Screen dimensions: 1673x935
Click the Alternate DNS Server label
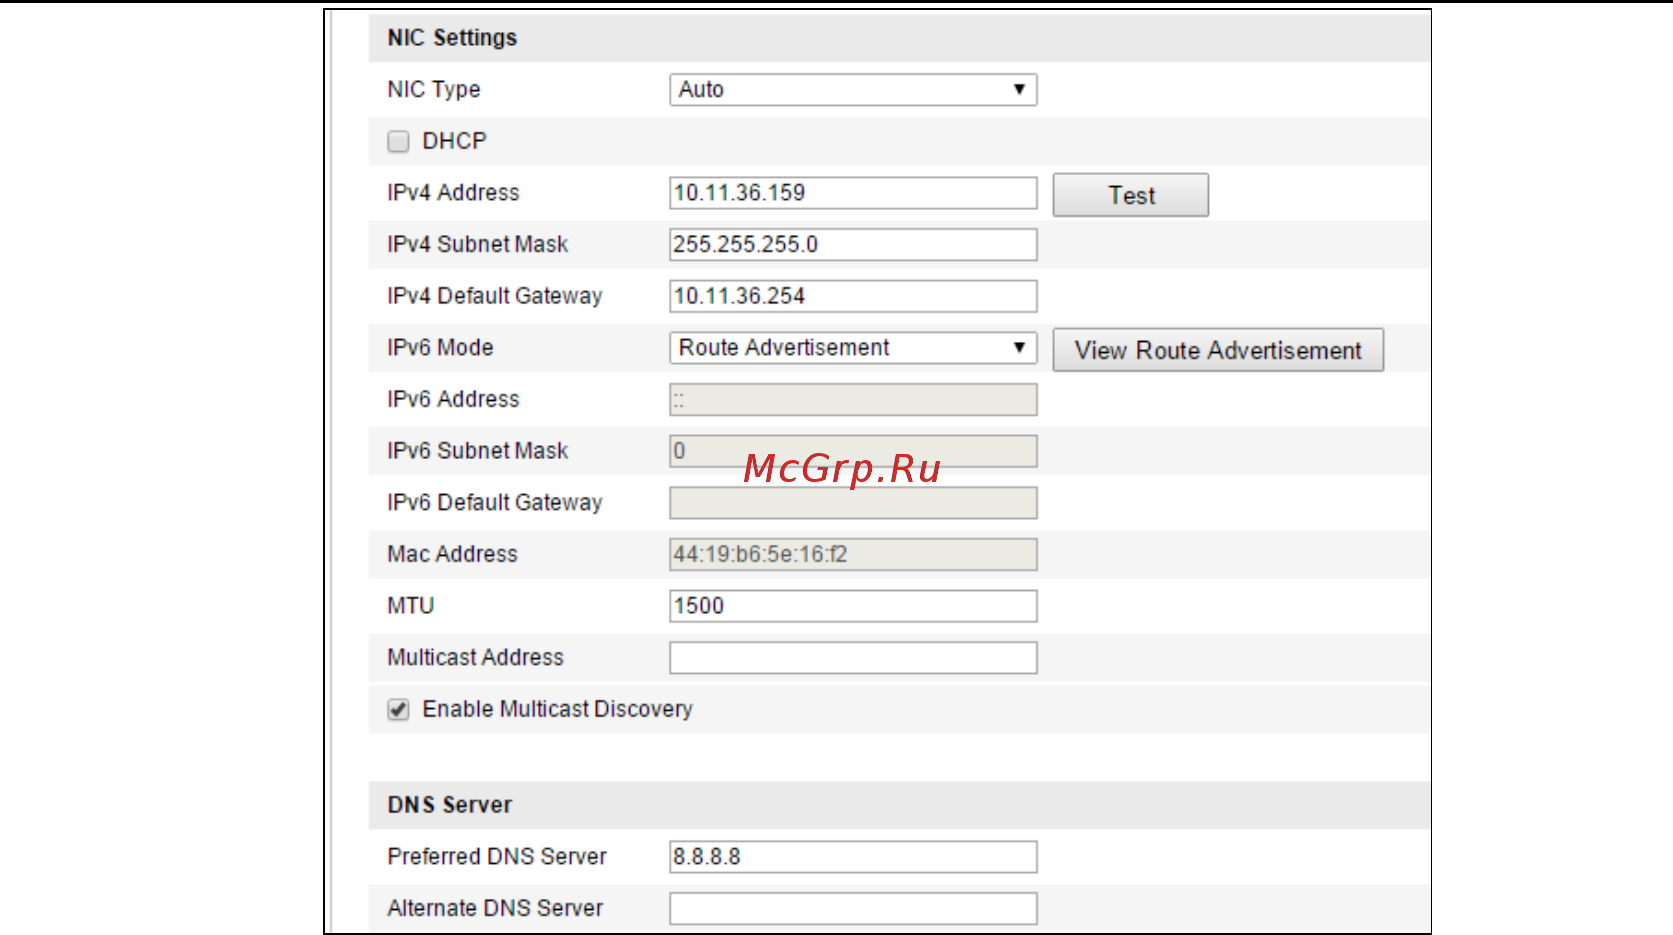pyautogui.click(x=495, y=908)
